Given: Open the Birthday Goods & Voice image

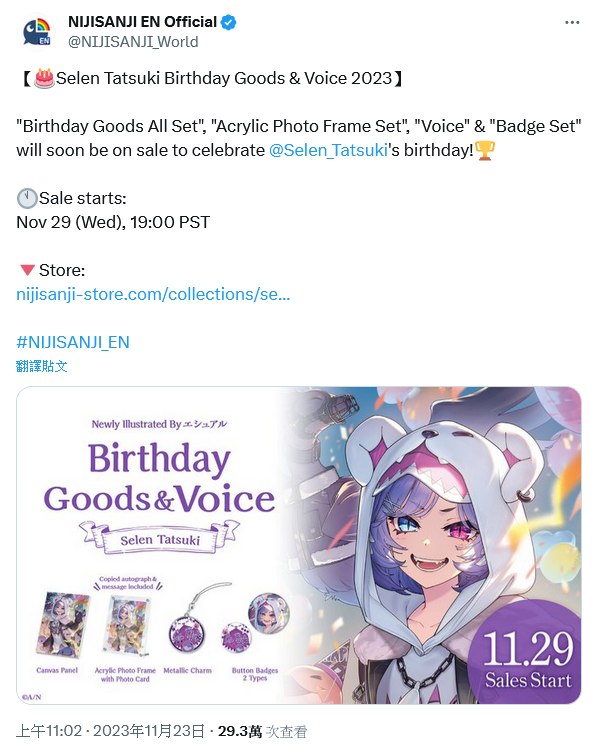Looking at the screenshot, I should click(x=299, y=545).
